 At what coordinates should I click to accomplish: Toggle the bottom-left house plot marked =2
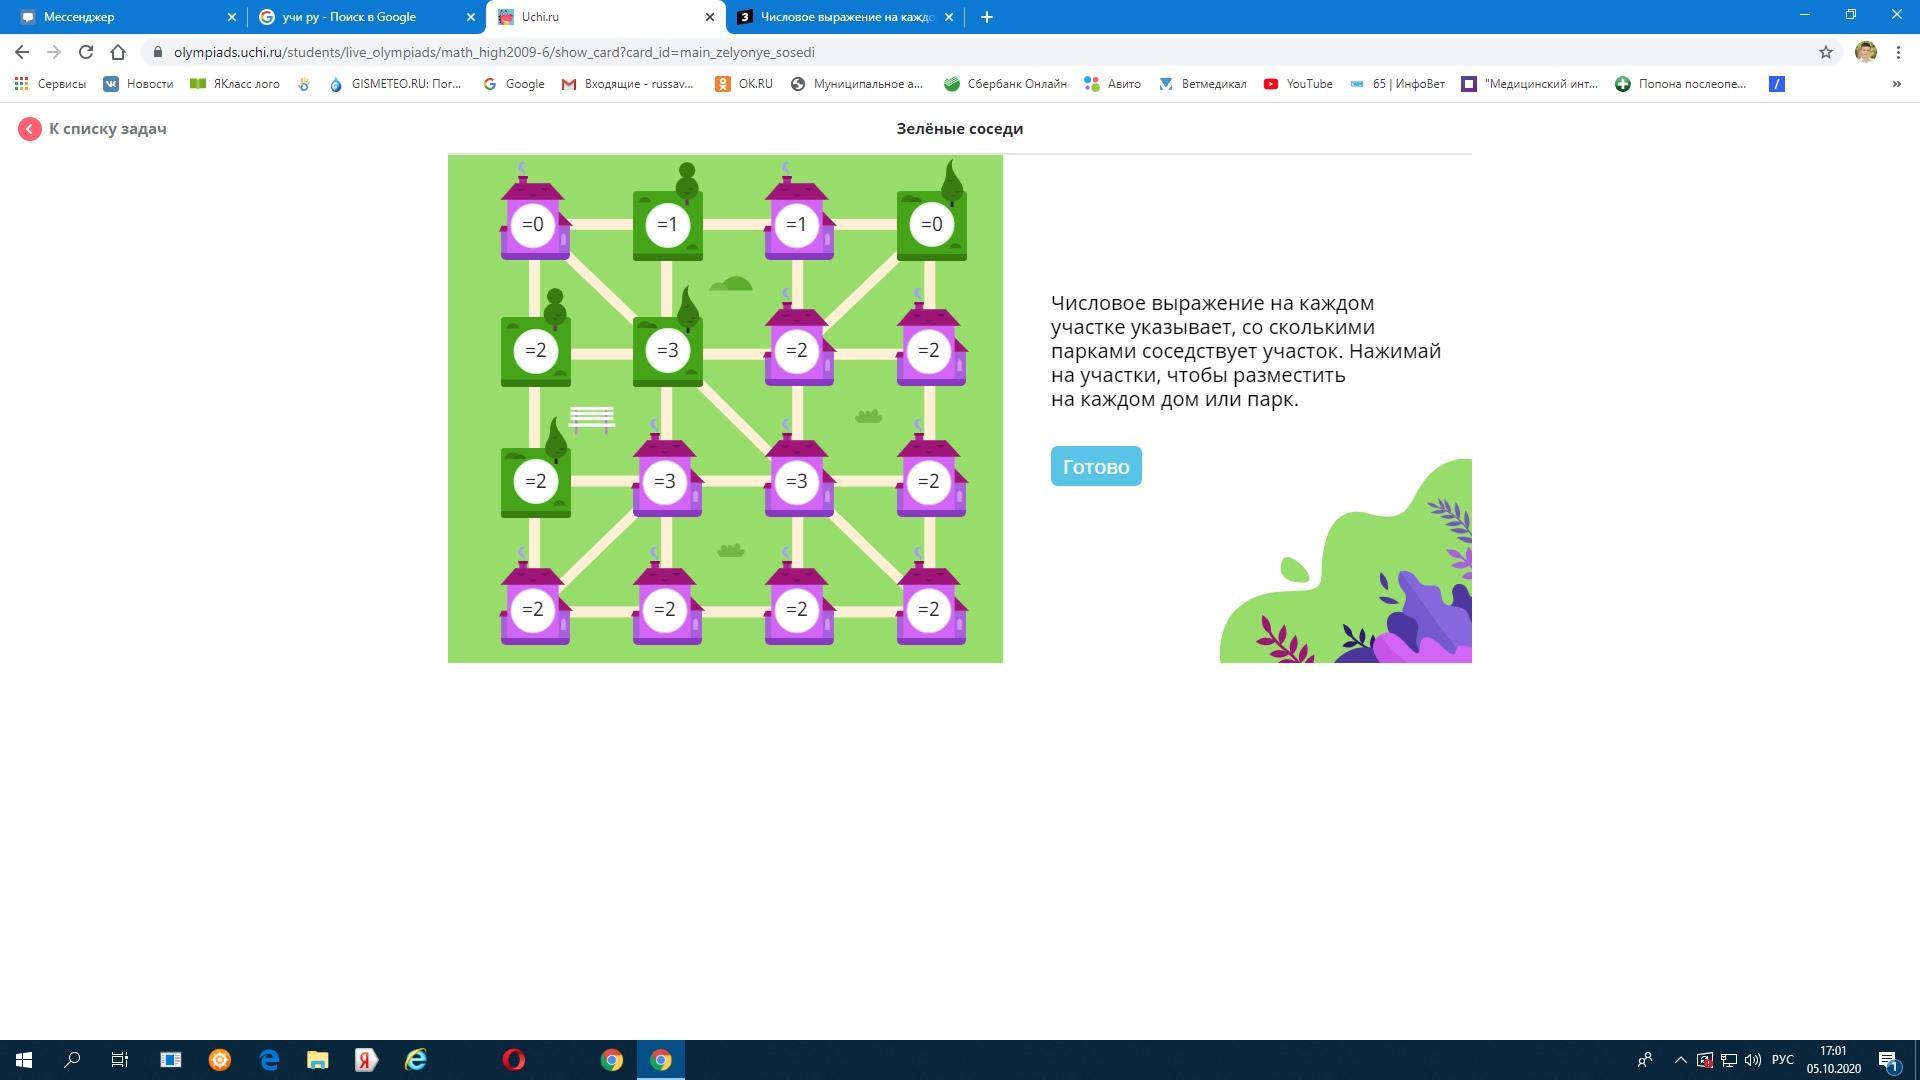pos(534,610)
